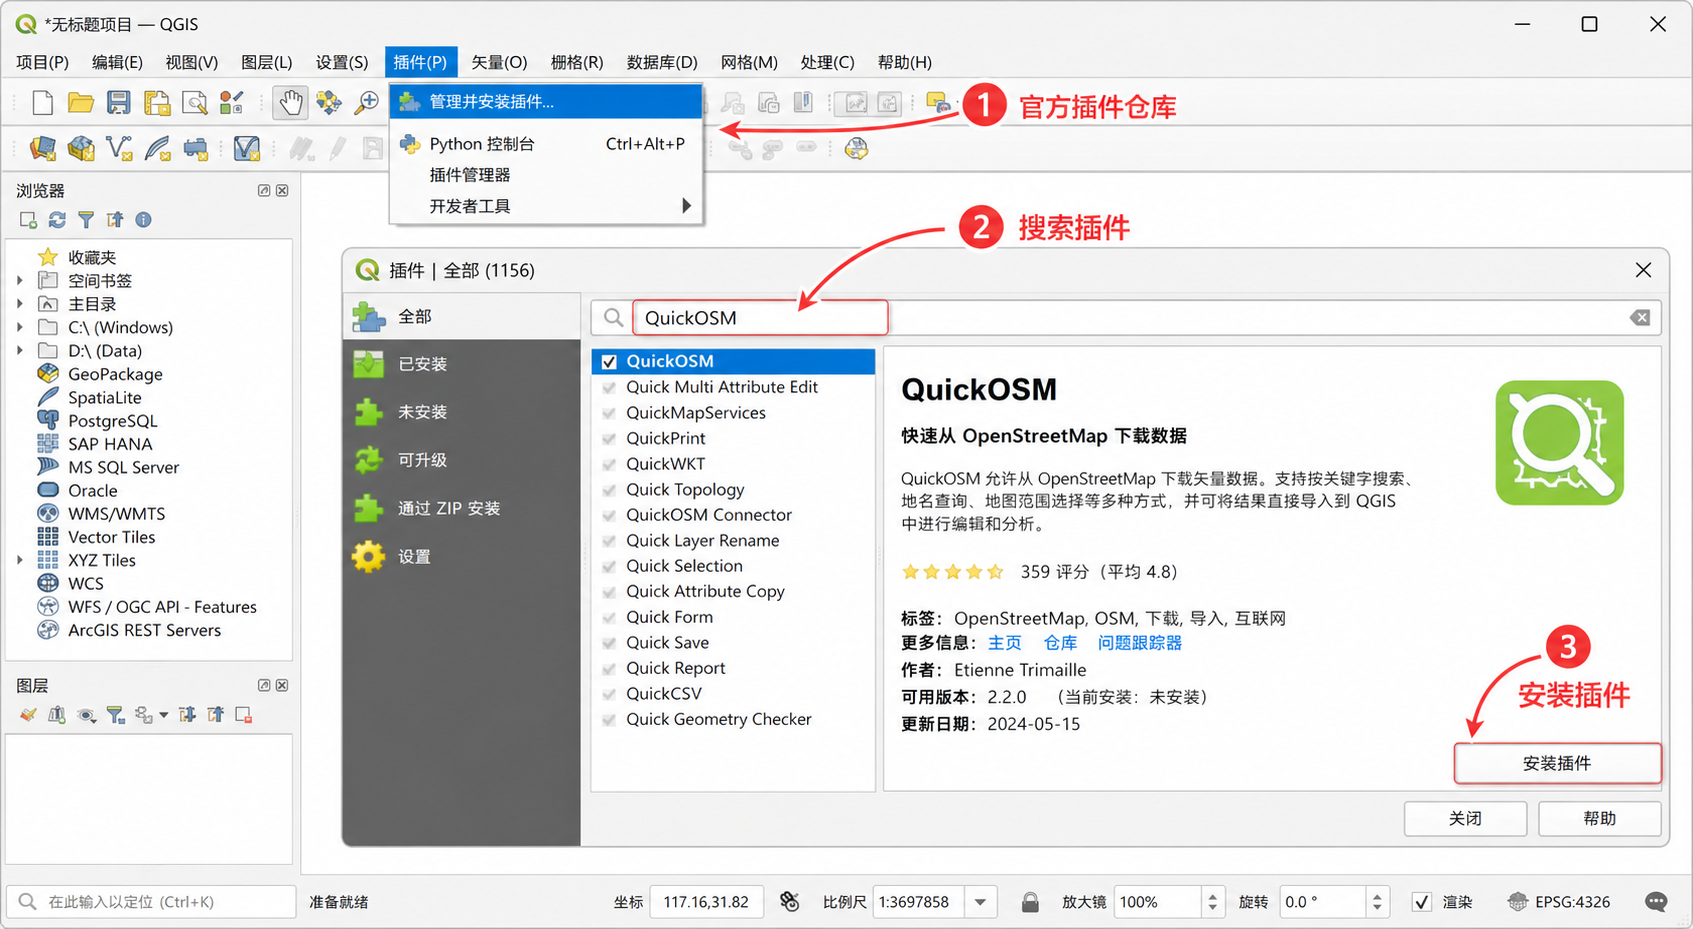This screenshot has height=929, width=1693.
Task: Toggle GPS extents icon near coordinates
Action: tap(790, 902)
